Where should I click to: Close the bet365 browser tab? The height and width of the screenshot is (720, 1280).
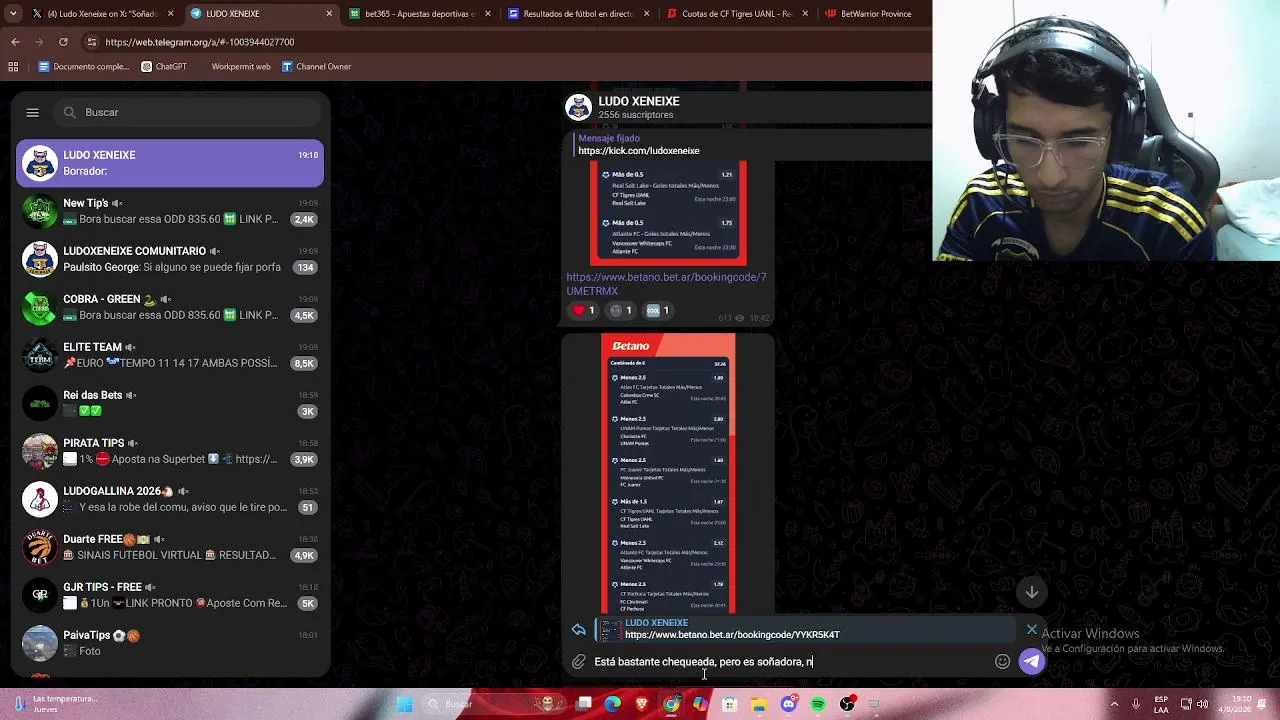487,14
